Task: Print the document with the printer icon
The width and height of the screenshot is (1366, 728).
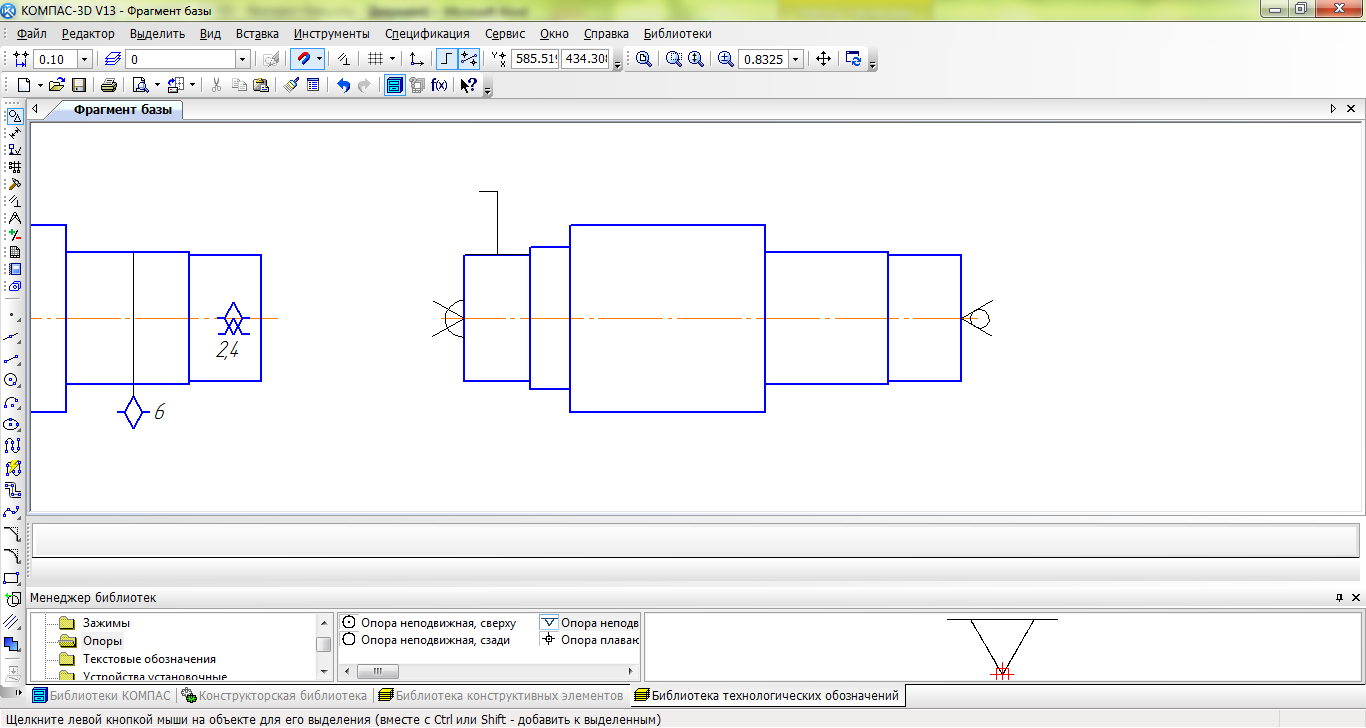Action: (x=109, y=86)
